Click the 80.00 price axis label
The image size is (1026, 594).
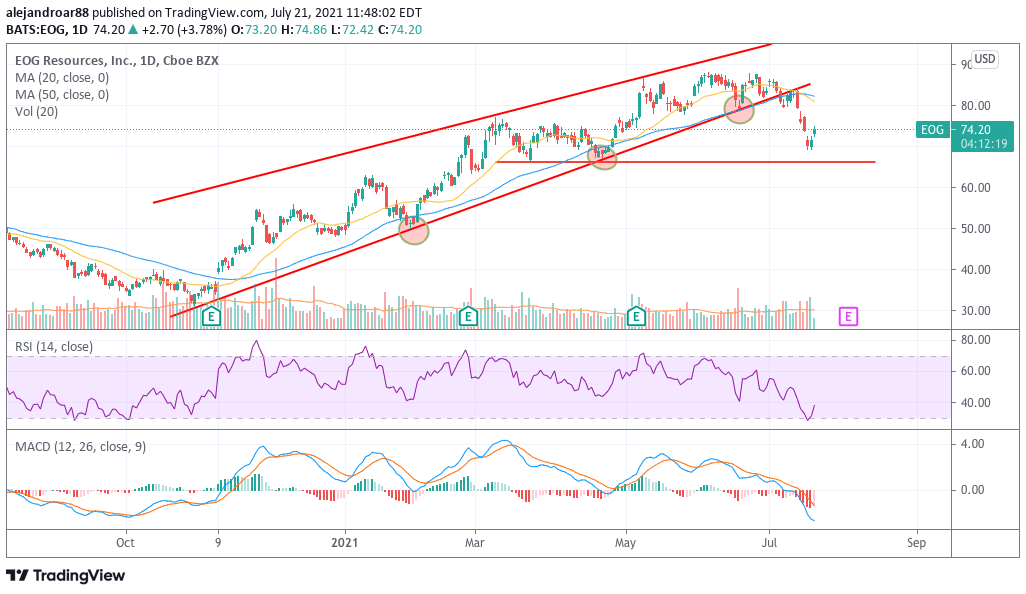[975, 105]
